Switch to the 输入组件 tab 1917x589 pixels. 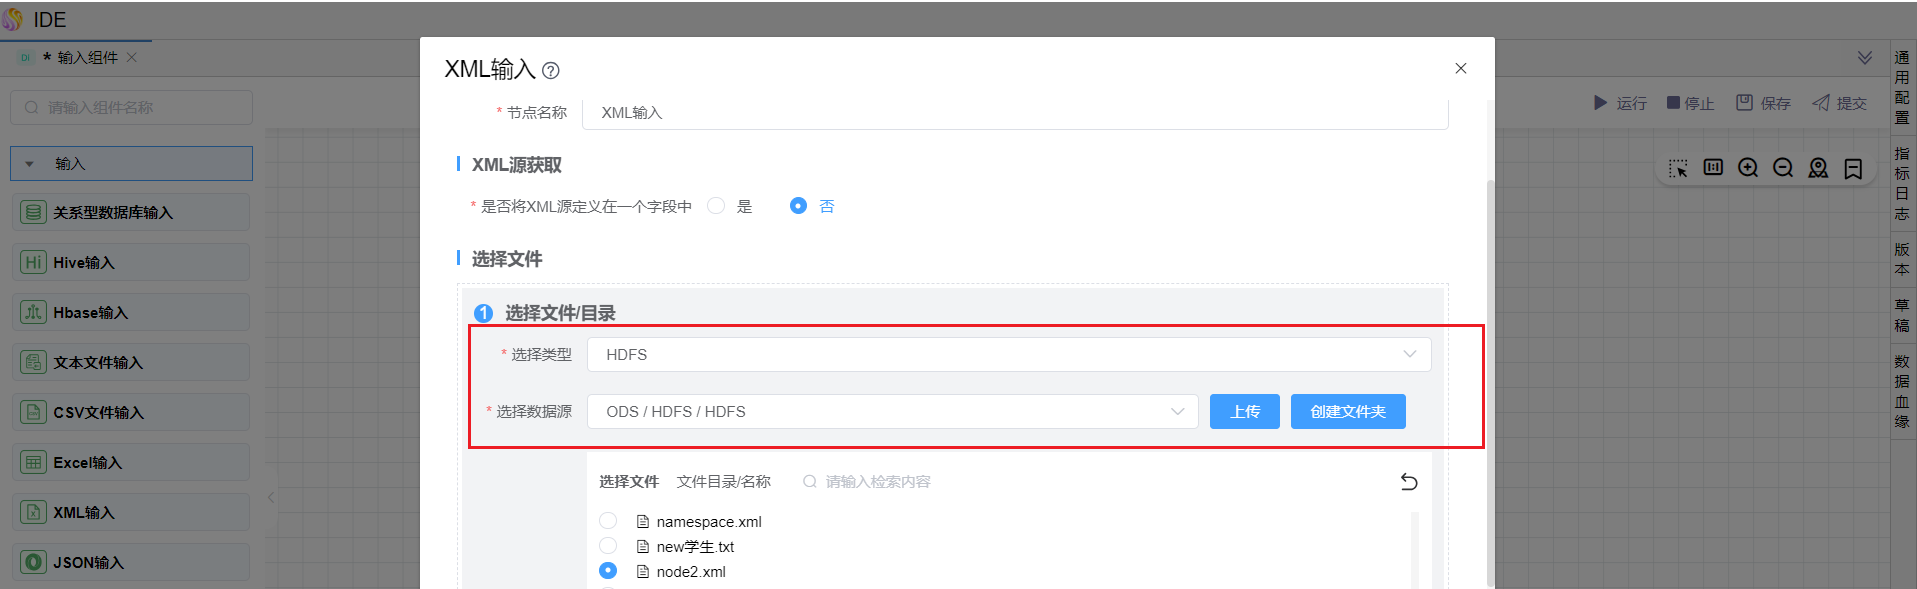(x=87, y=58)
